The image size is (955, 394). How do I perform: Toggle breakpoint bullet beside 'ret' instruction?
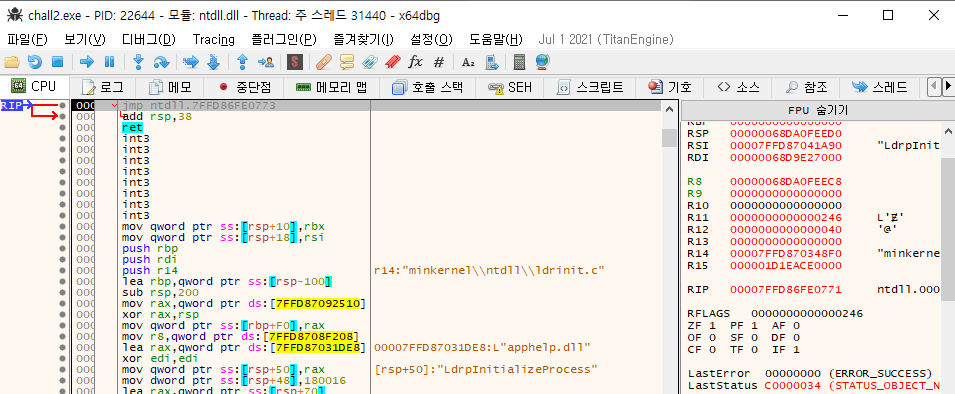62,127
